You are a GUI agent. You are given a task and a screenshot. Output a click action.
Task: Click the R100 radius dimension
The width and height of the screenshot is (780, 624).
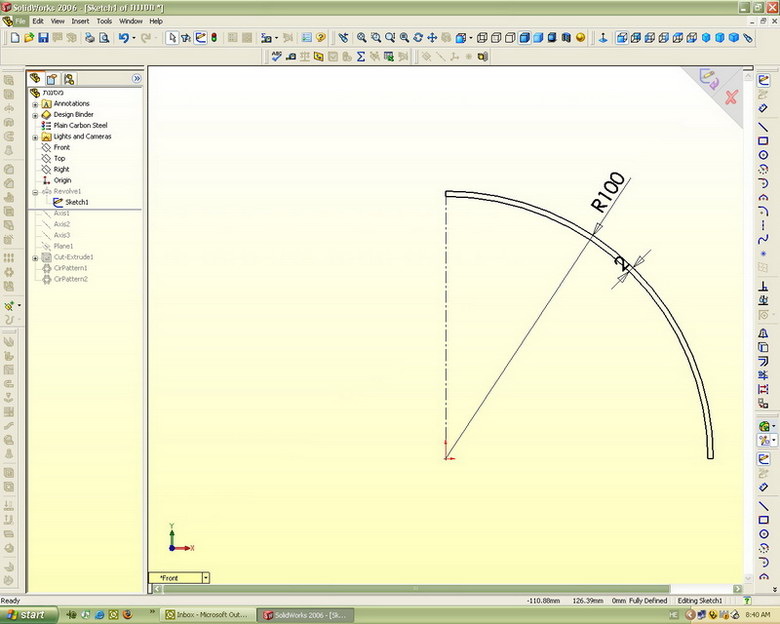(608, 192)
